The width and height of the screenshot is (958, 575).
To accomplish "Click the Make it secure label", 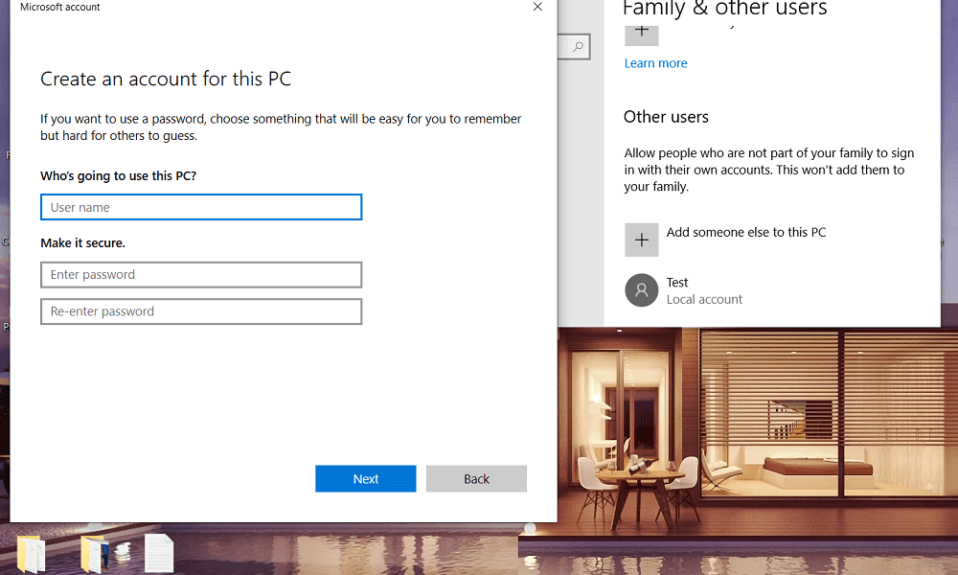I will click(x=82, y=243).
